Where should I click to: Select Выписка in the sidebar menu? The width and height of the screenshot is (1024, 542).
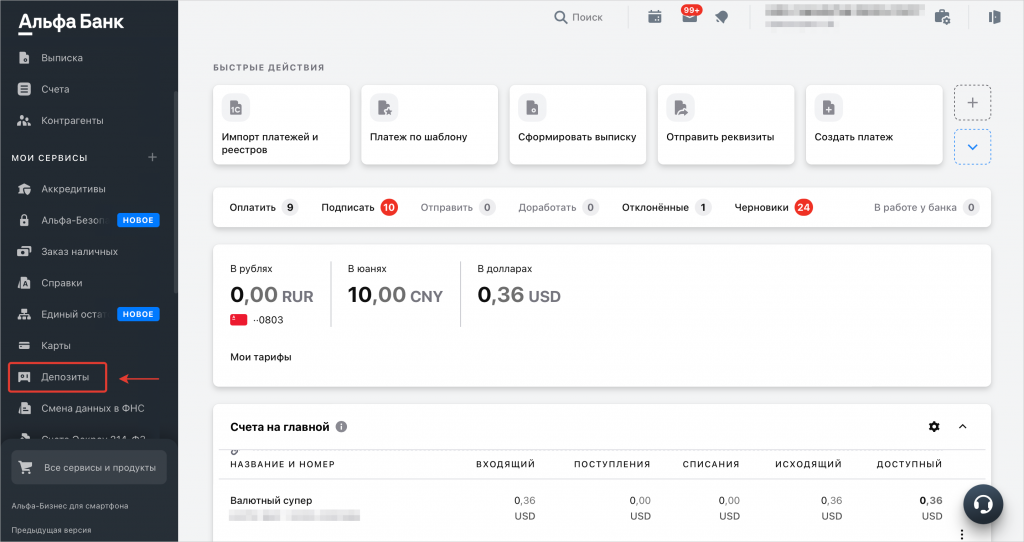pyautogui.click(x=62, y=58)
